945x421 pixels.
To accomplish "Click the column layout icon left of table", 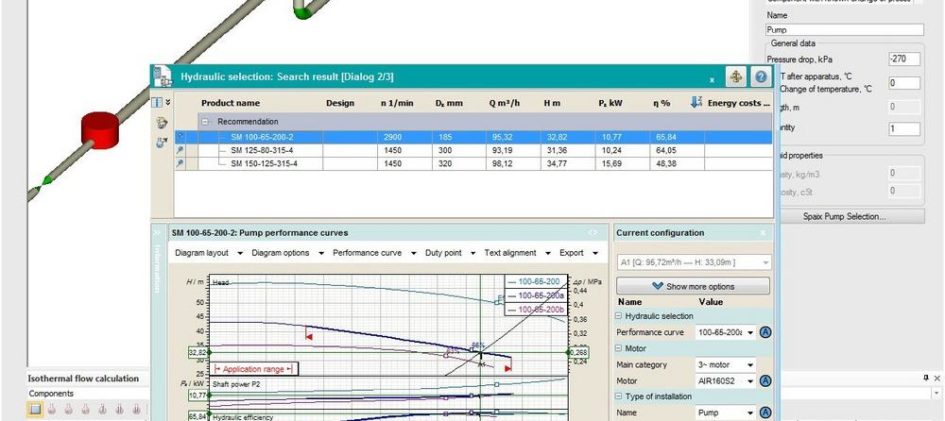I will coord(158,103).
